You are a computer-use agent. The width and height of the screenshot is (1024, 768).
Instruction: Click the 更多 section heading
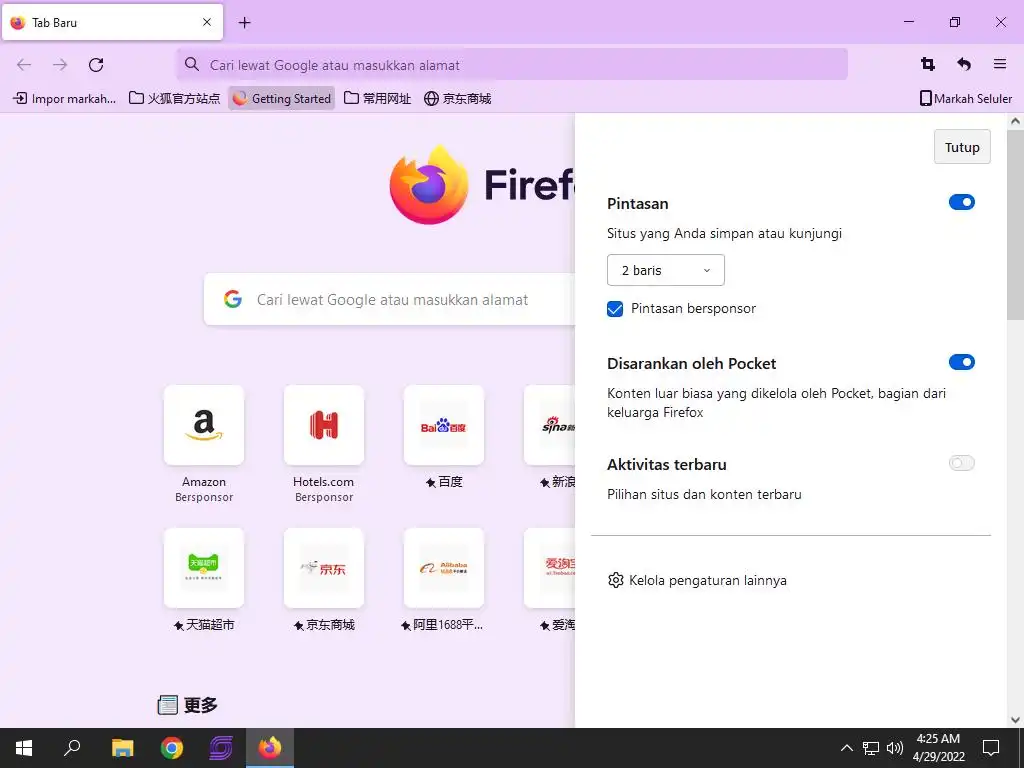[200, 705]
